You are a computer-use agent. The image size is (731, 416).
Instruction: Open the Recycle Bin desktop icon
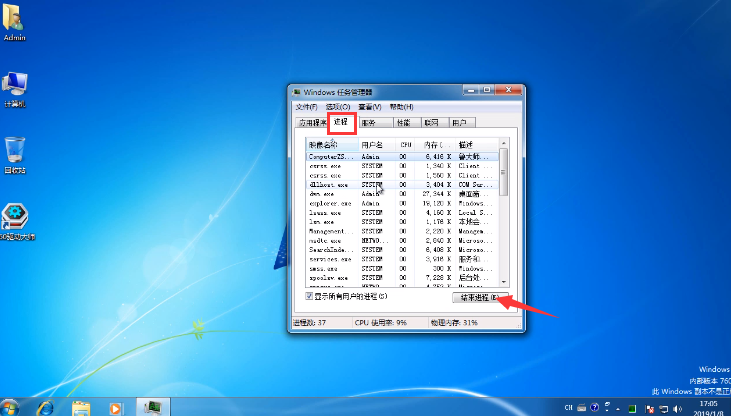click(15, 152)
